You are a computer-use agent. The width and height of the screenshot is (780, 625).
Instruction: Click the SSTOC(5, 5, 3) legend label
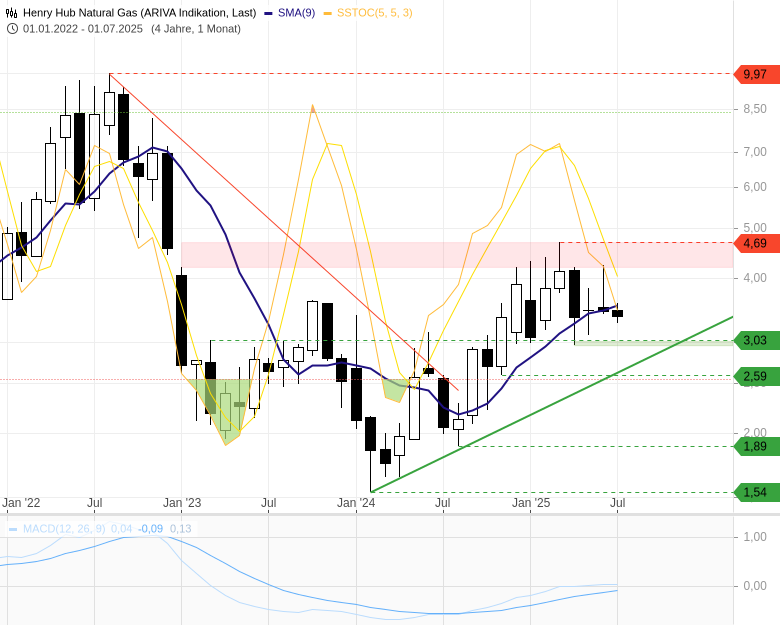coord(375,13)
